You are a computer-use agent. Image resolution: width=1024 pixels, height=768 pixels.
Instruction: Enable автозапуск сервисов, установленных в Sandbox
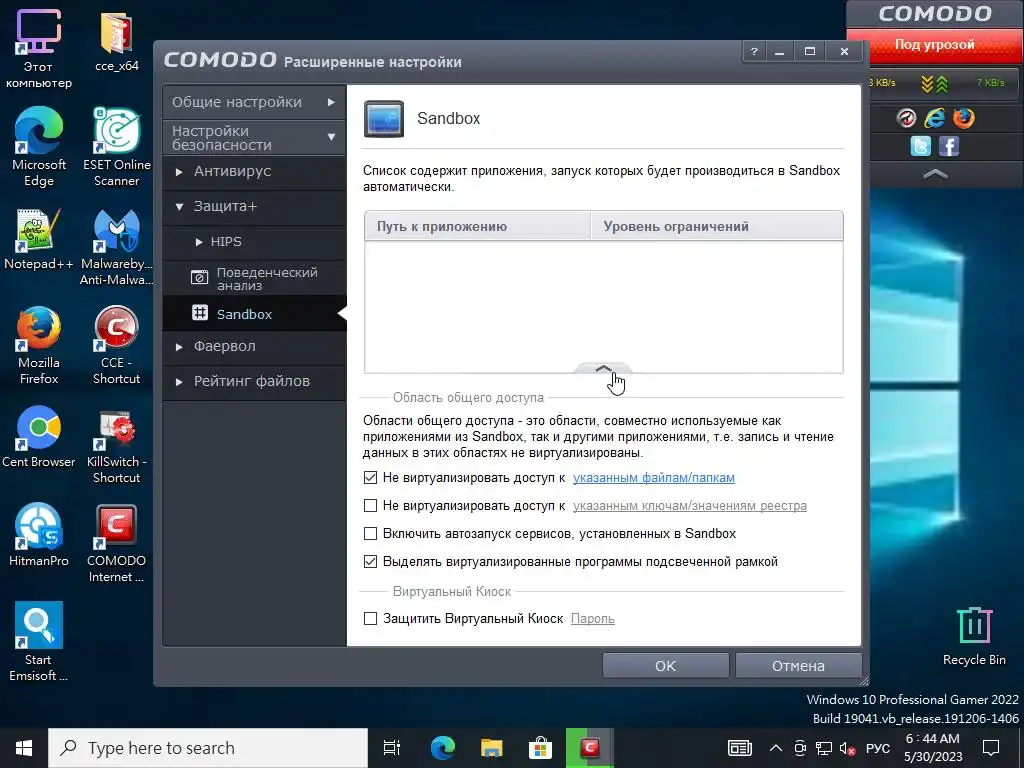coord(370,534)
